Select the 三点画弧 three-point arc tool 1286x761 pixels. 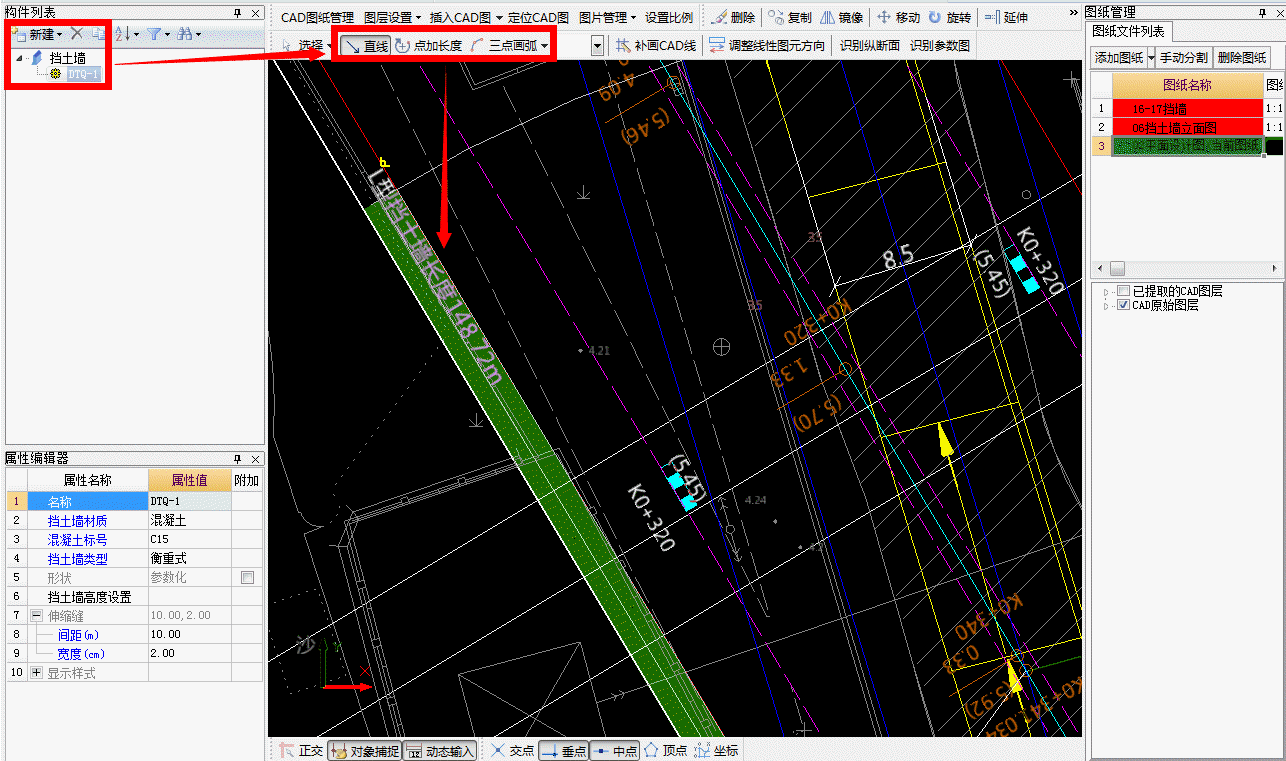[503, 46]
